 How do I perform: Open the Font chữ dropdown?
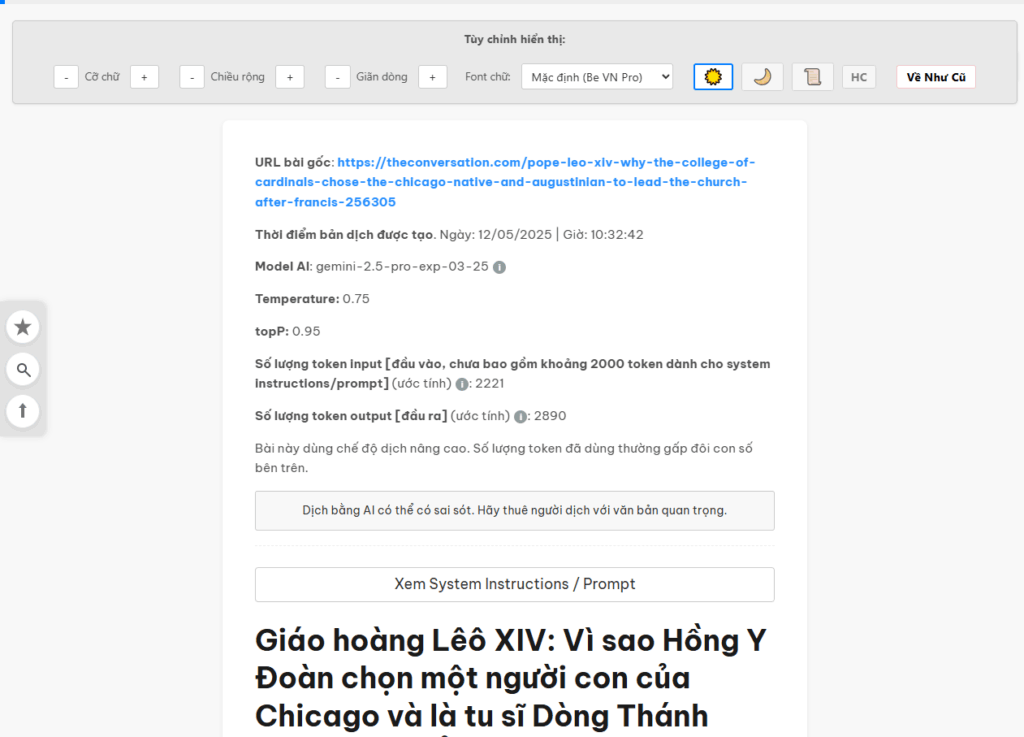597,77
